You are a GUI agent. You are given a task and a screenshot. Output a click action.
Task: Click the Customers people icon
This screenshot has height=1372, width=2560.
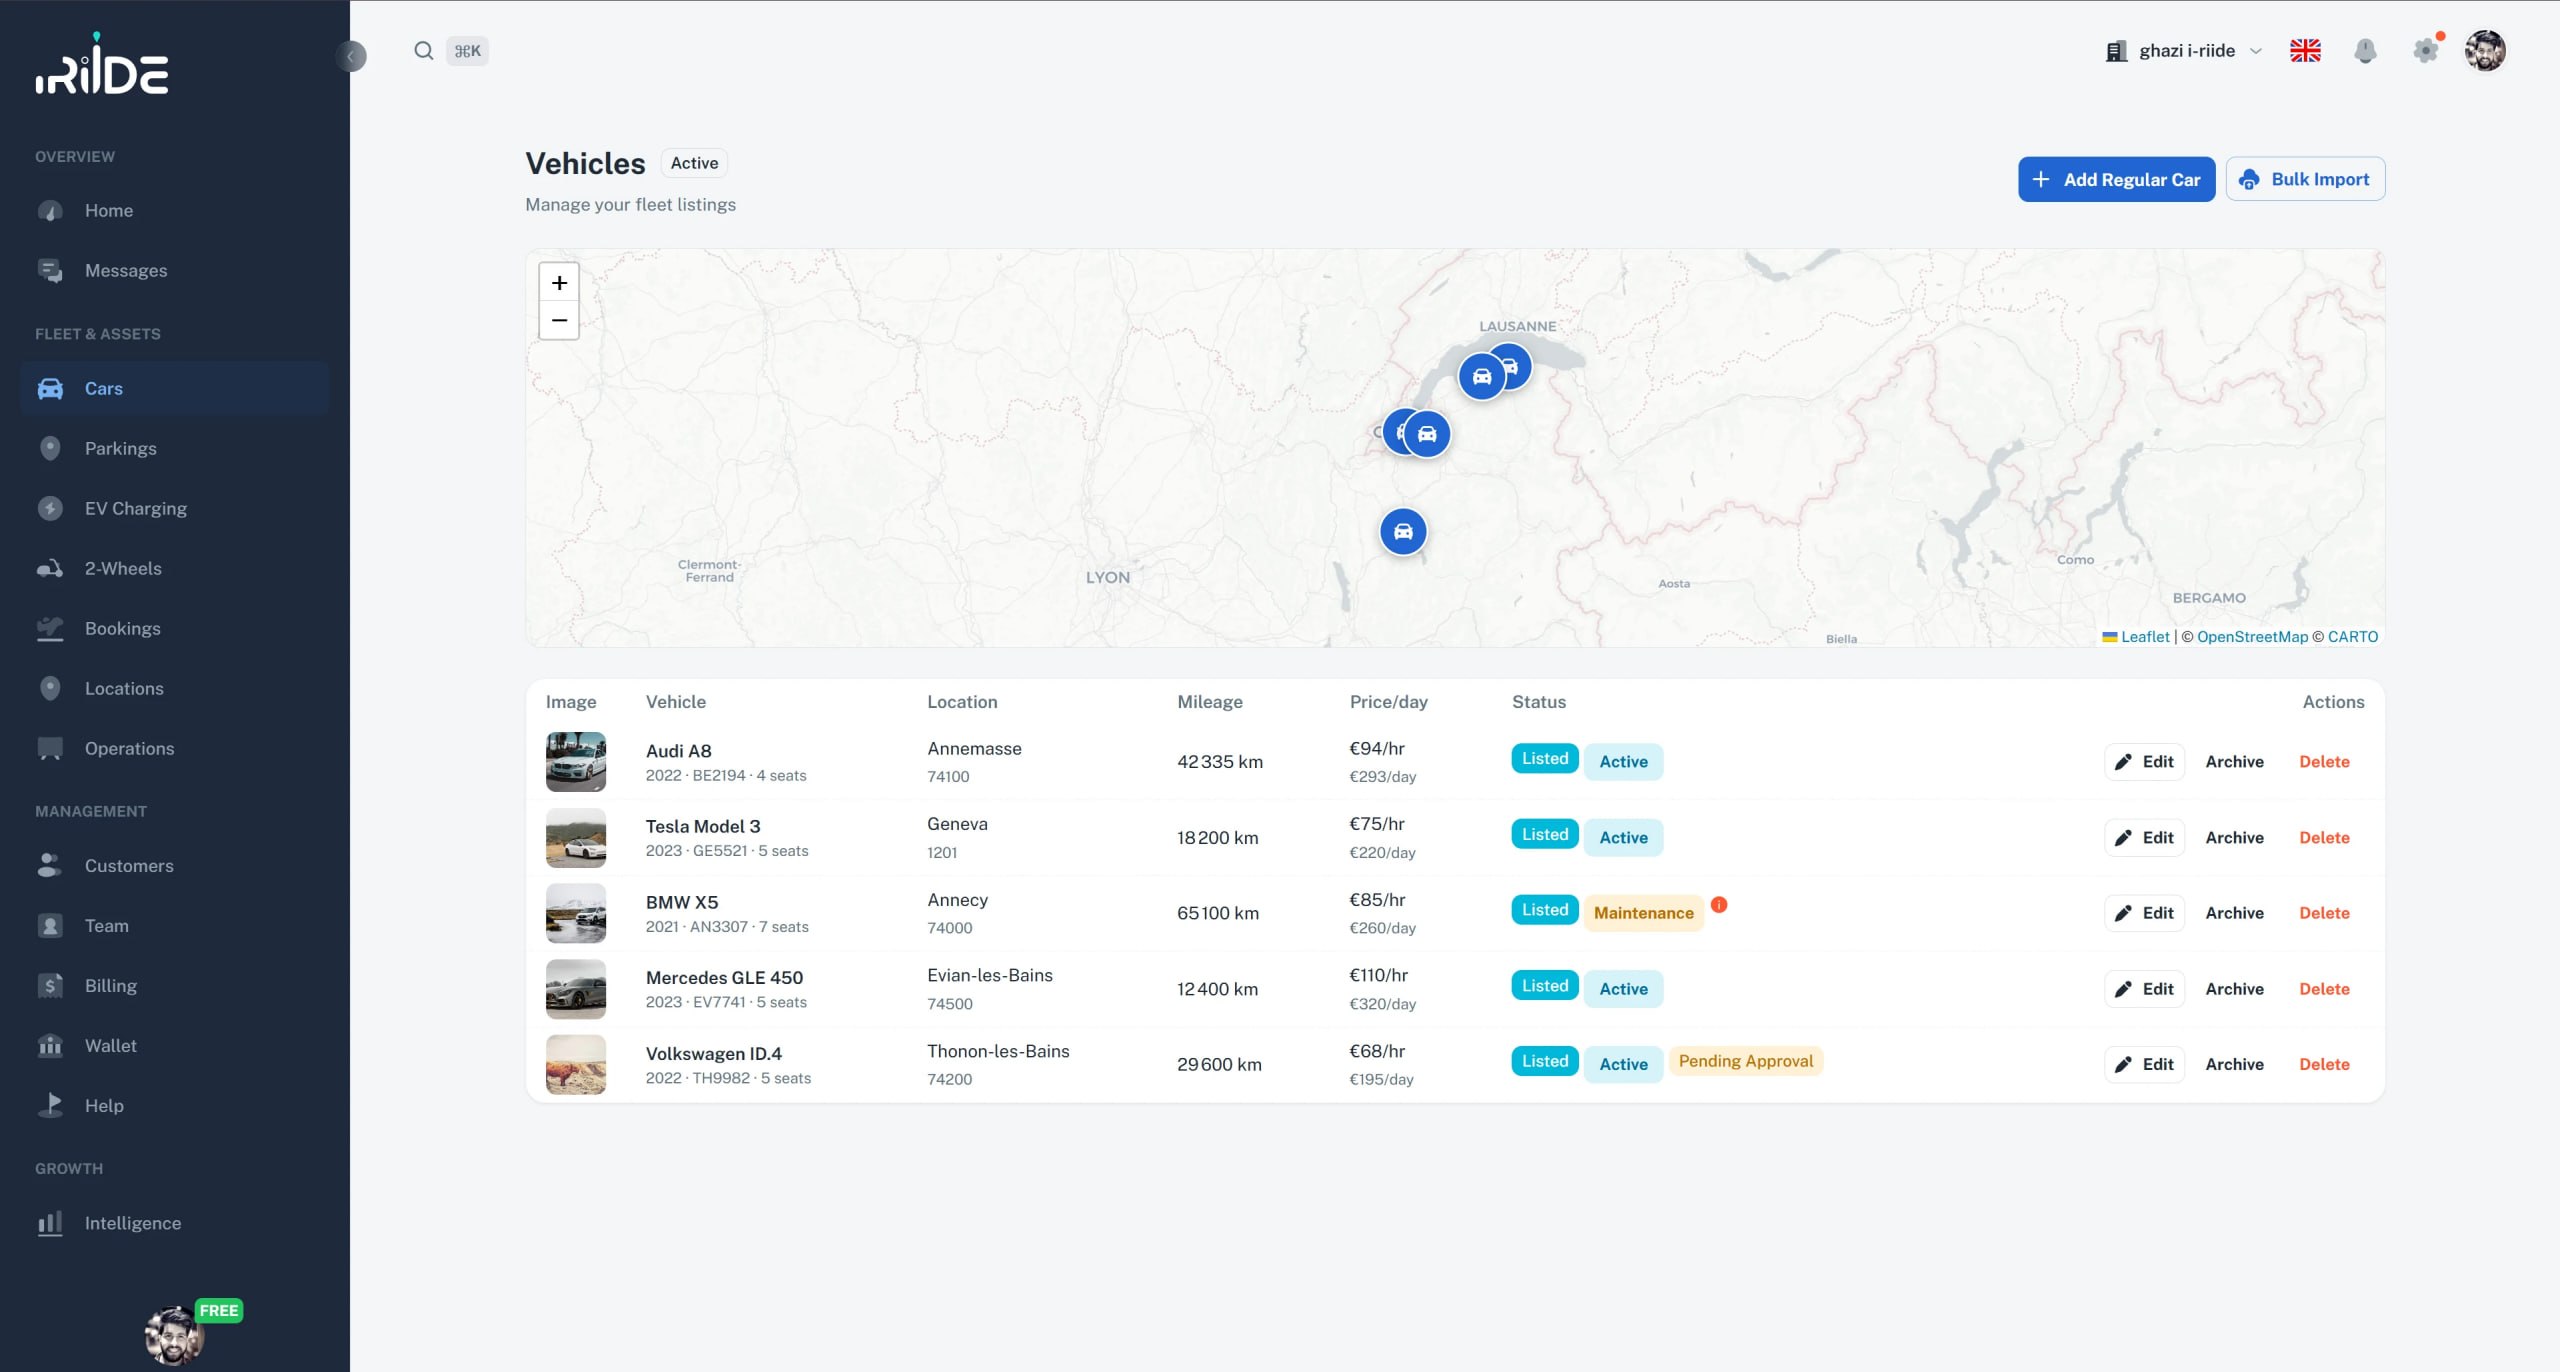50,866
